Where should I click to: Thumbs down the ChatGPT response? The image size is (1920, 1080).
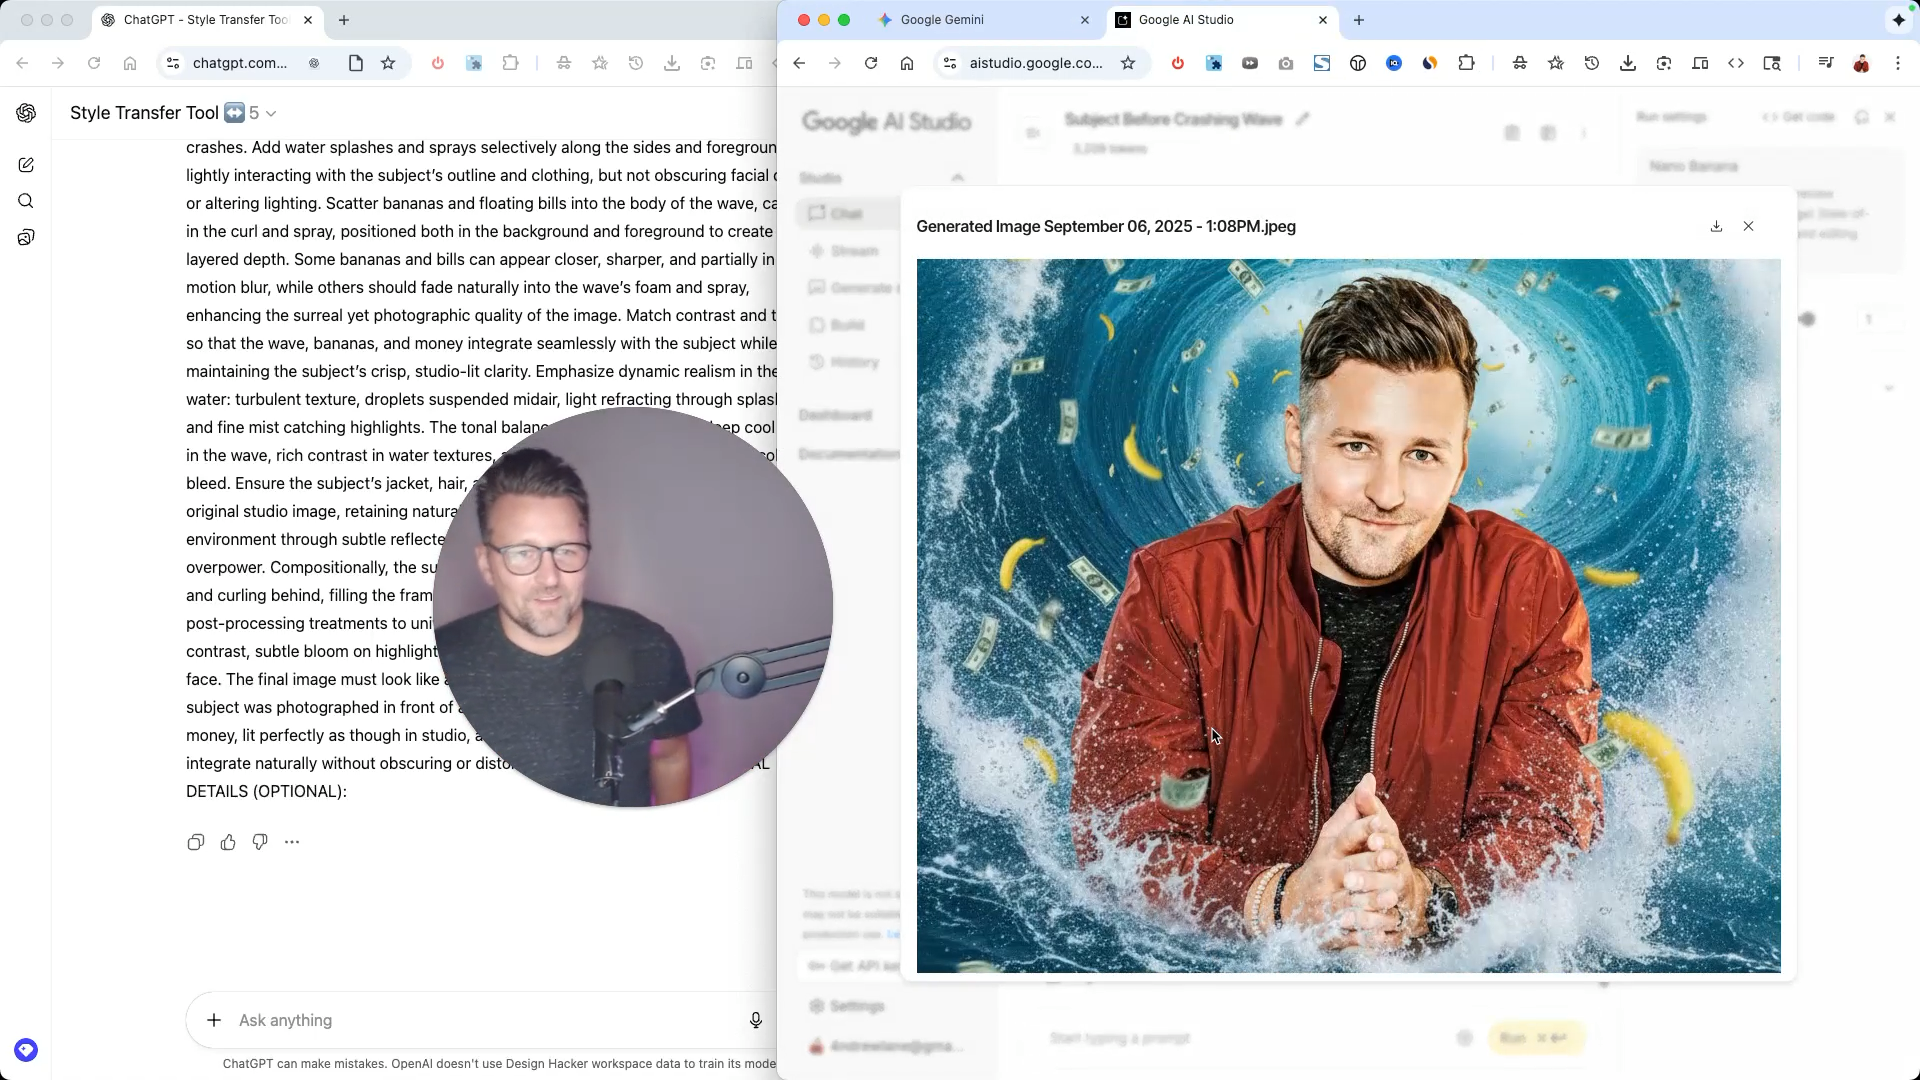260,842
